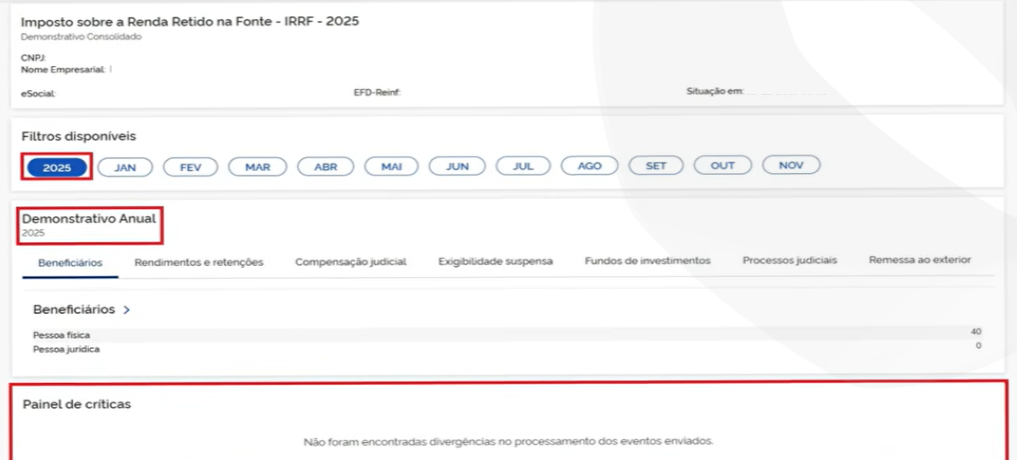Pick the JUL month filter
1017x460 pixels.
(x=523, y=167)
